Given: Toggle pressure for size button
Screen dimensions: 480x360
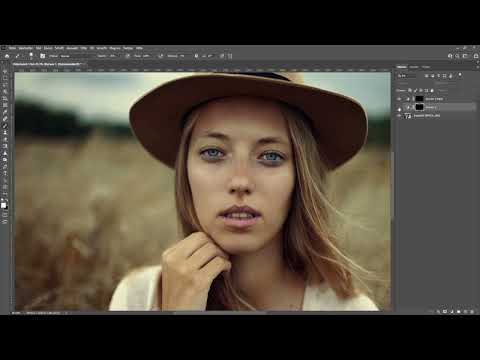Looking at the screenshot, I should (x=222, y=56).
